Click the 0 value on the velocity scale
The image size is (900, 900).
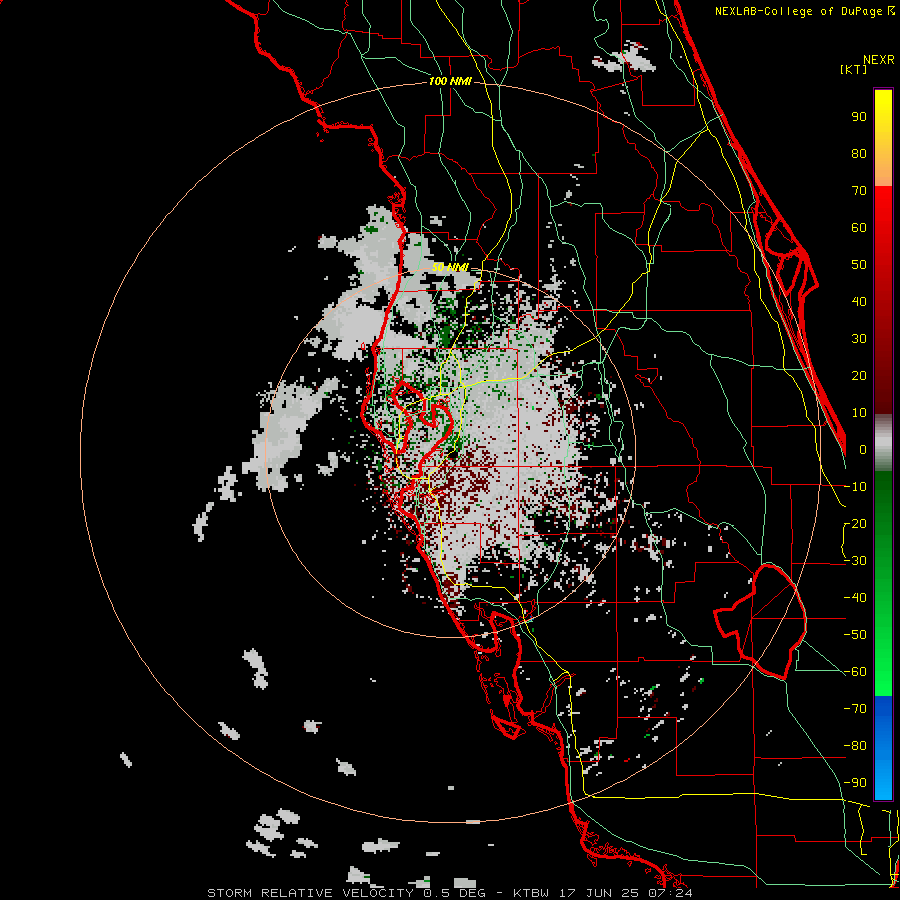[x=863, y=450]
